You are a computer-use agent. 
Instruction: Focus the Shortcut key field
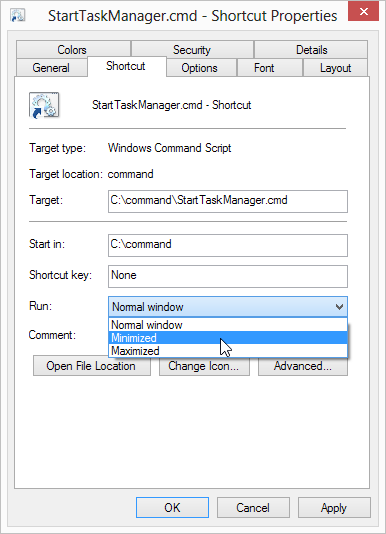click(228, 276)
